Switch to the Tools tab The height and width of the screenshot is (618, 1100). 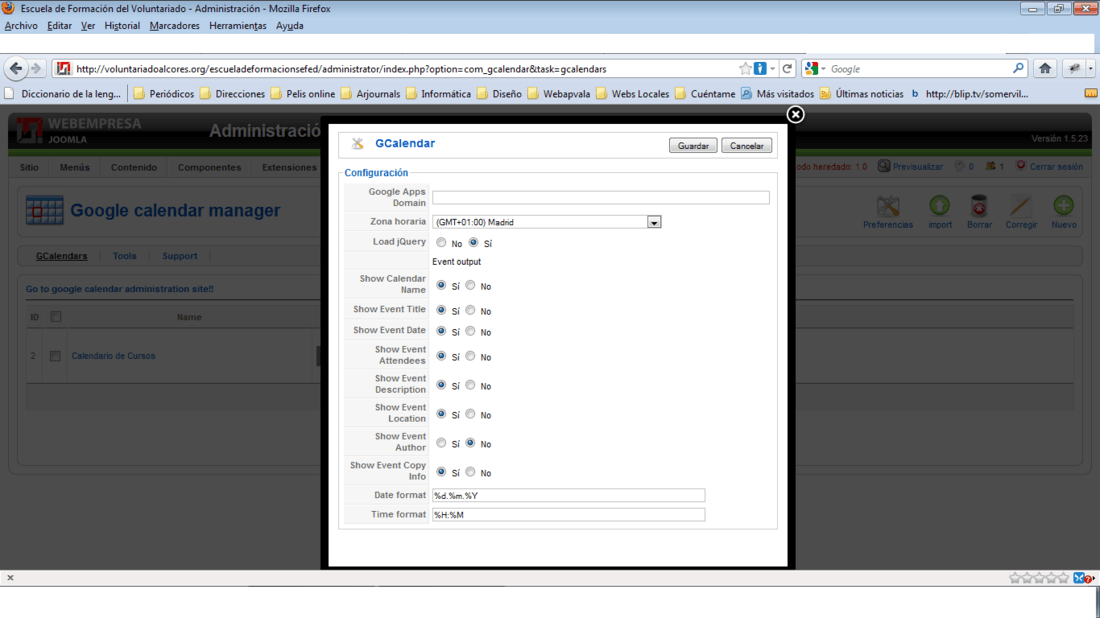(x=124, y=256)
